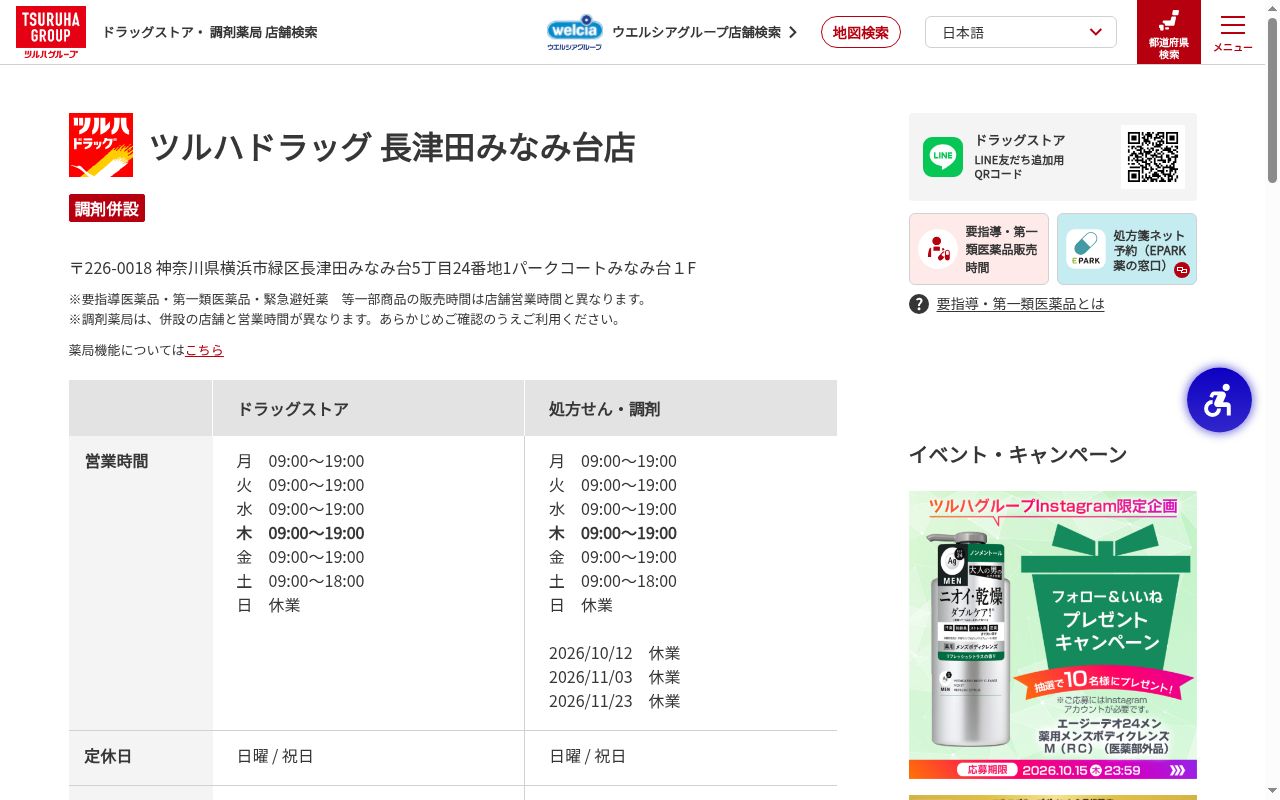Open 要指導・第一類医薬品とは link
1280x800 pixels.
(1020, 304)
